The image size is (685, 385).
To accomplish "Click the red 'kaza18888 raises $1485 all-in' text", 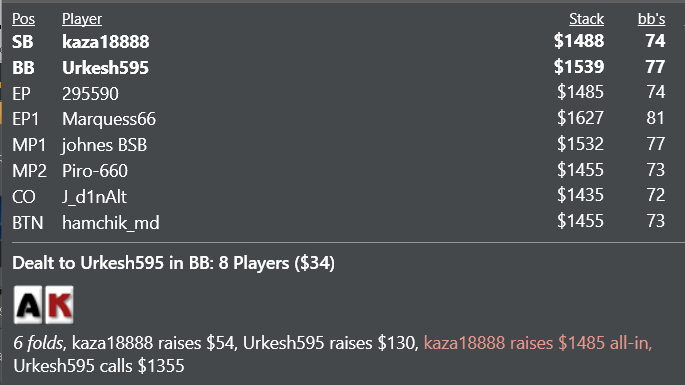I will (x=538, y=343).
